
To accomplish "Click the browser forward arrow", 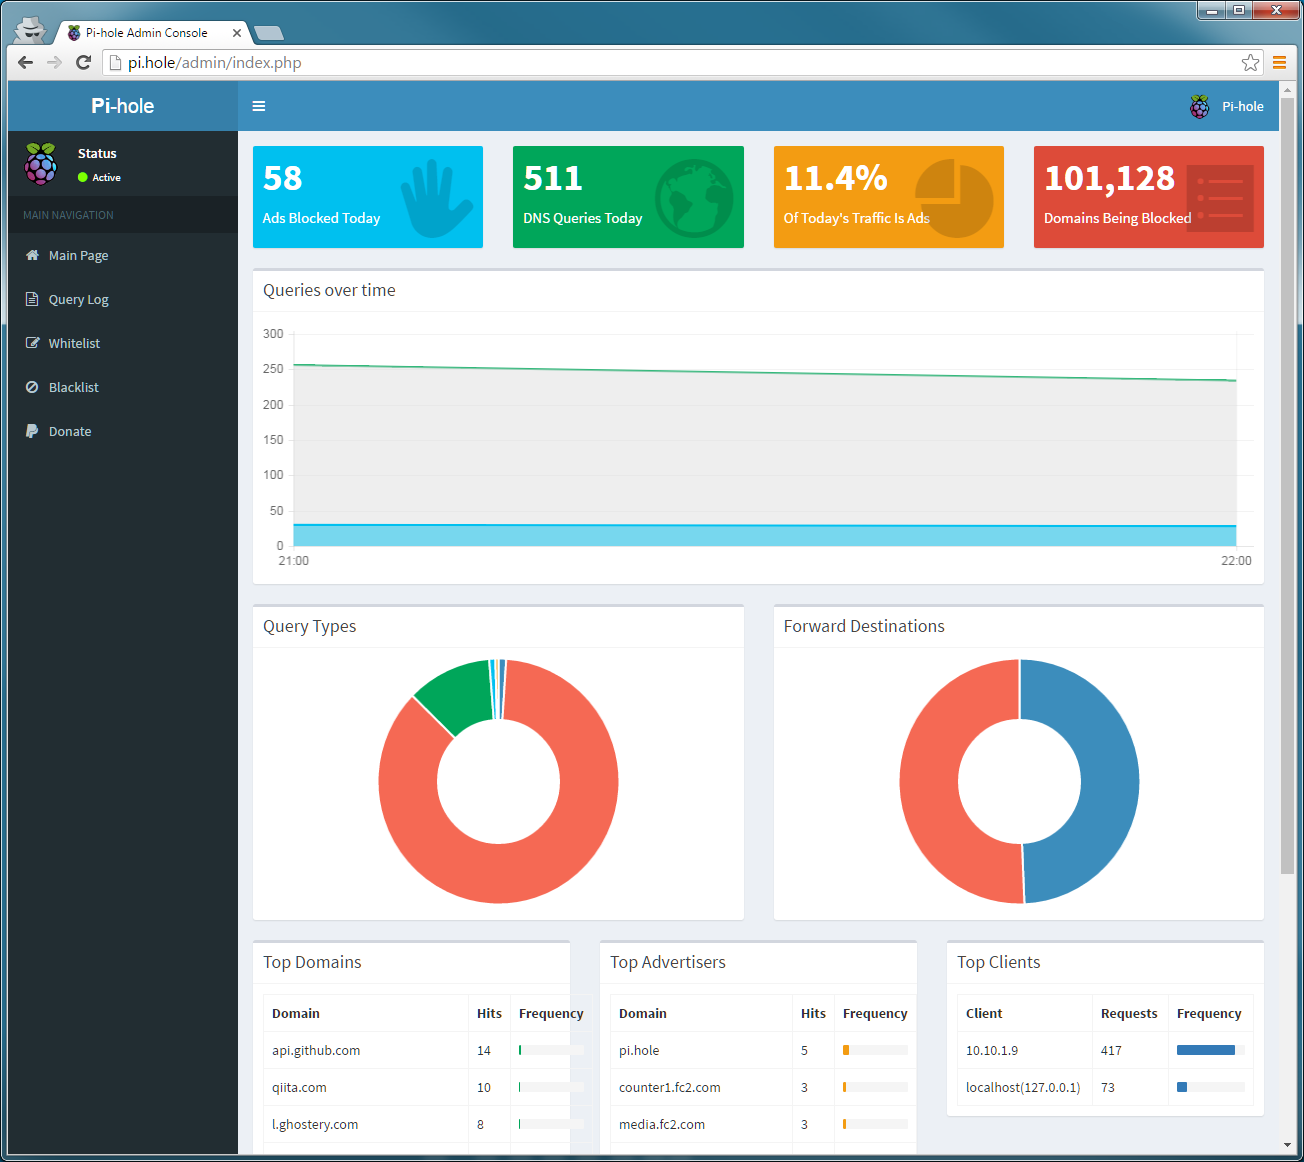I will pos(54,62).
